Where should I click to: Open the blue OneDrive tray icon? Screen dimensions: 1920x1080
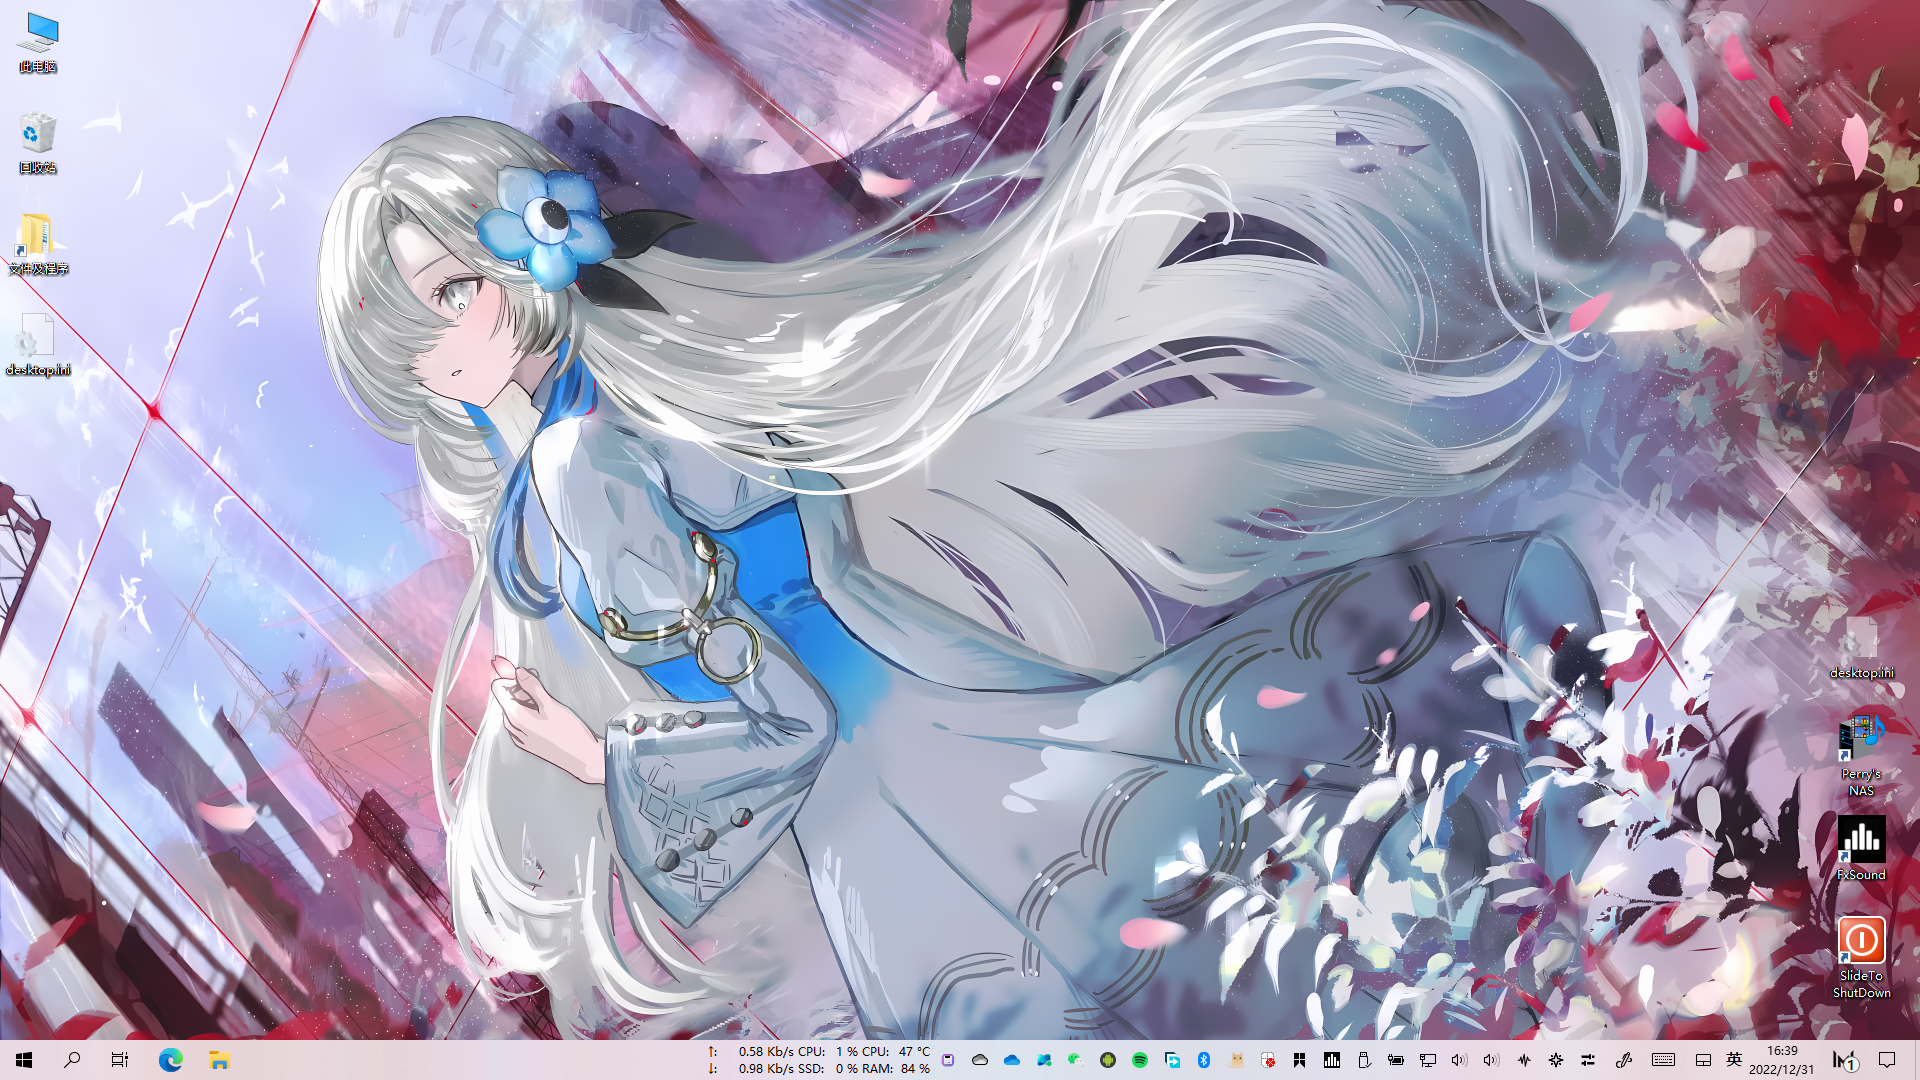tap(1012, 1060)
